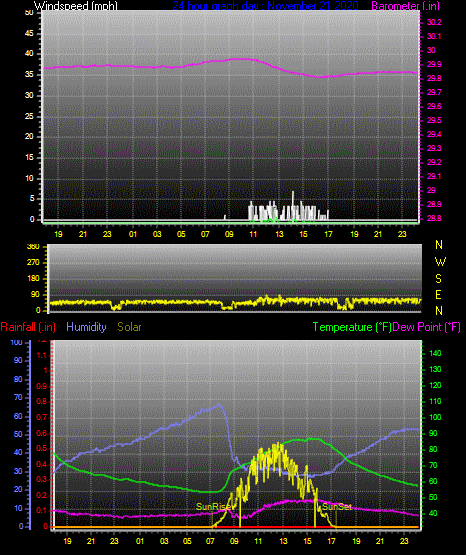Viewport: 466px width, 555px height.
Task: Select the 28.8 value on barometer axis
Action: [434, 218]
